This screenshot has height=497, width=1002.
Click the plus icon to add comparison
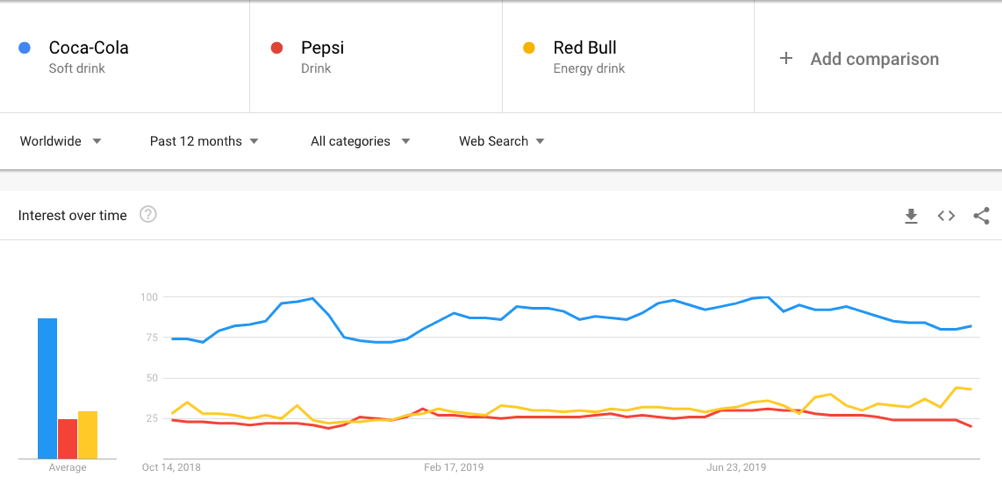click(x=786, y=59)
